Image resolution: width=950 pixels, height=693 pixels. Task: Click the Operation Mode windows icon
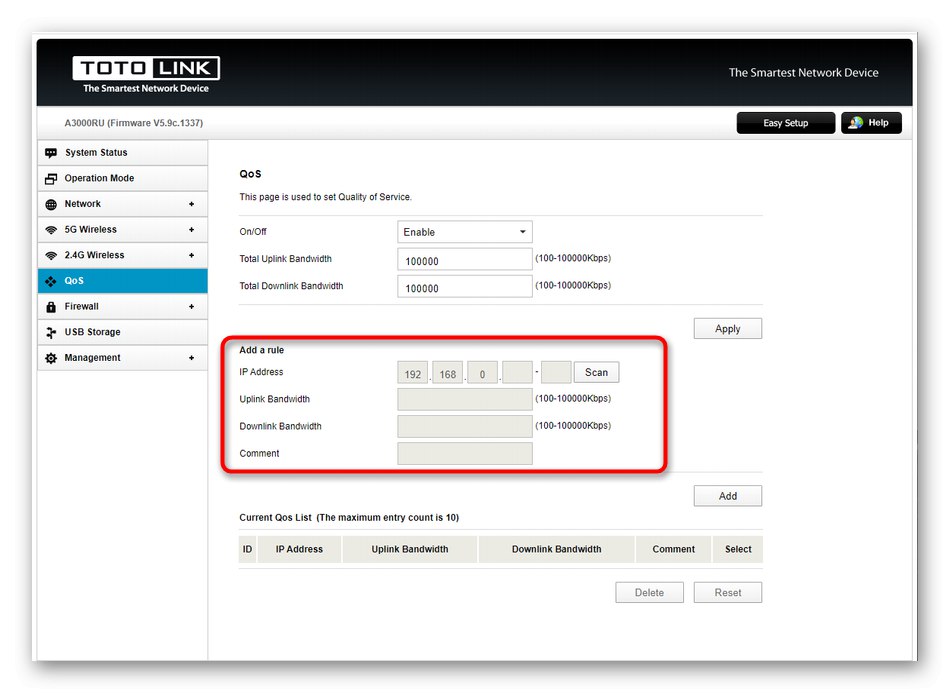coord(51,179)
